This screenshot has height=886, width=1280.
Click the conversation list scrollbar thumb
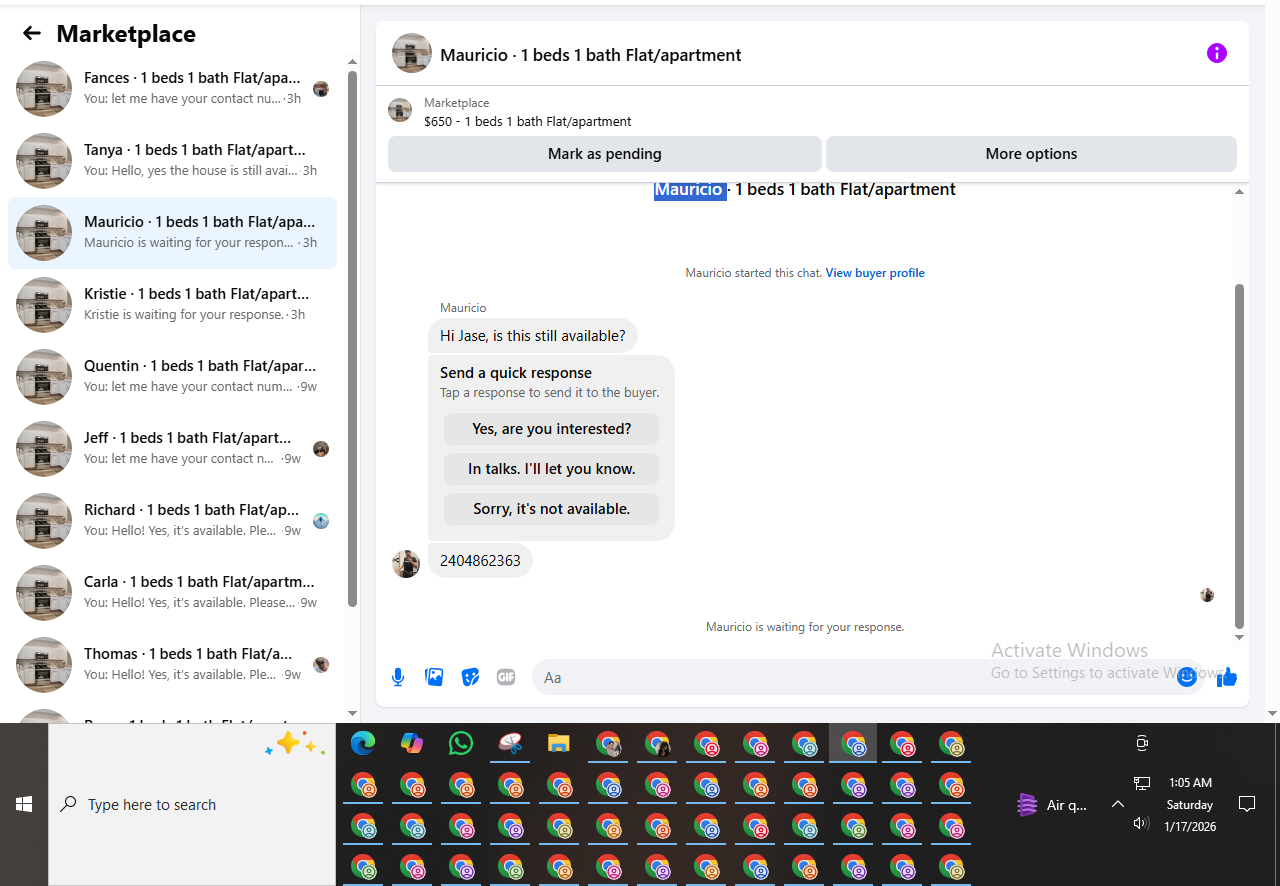(352, 339)
